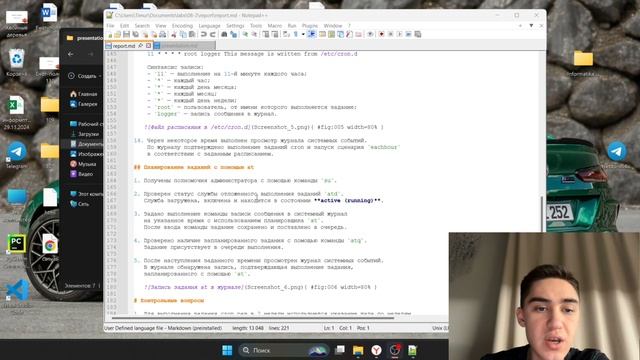The height and width of the screenshot is (360, 640).
Task: Click the Redo arrow in the toolbar
Action: [212, 34]
